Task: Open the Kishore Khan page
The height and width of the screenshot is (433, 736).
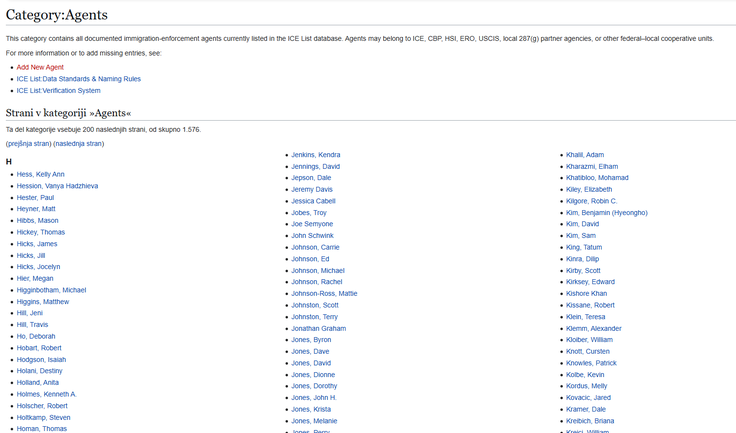Action: (587, 293)
